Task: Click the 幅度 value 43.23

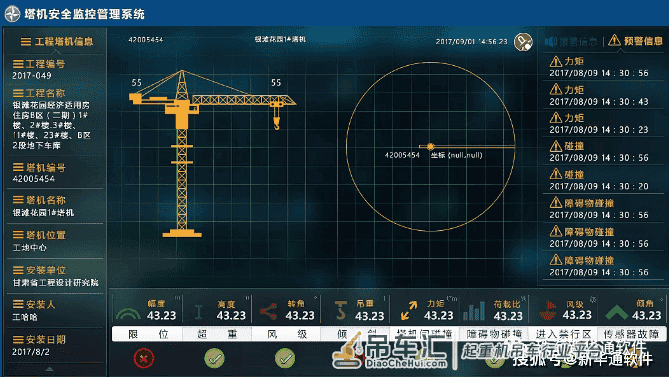Action: (161, 316)
